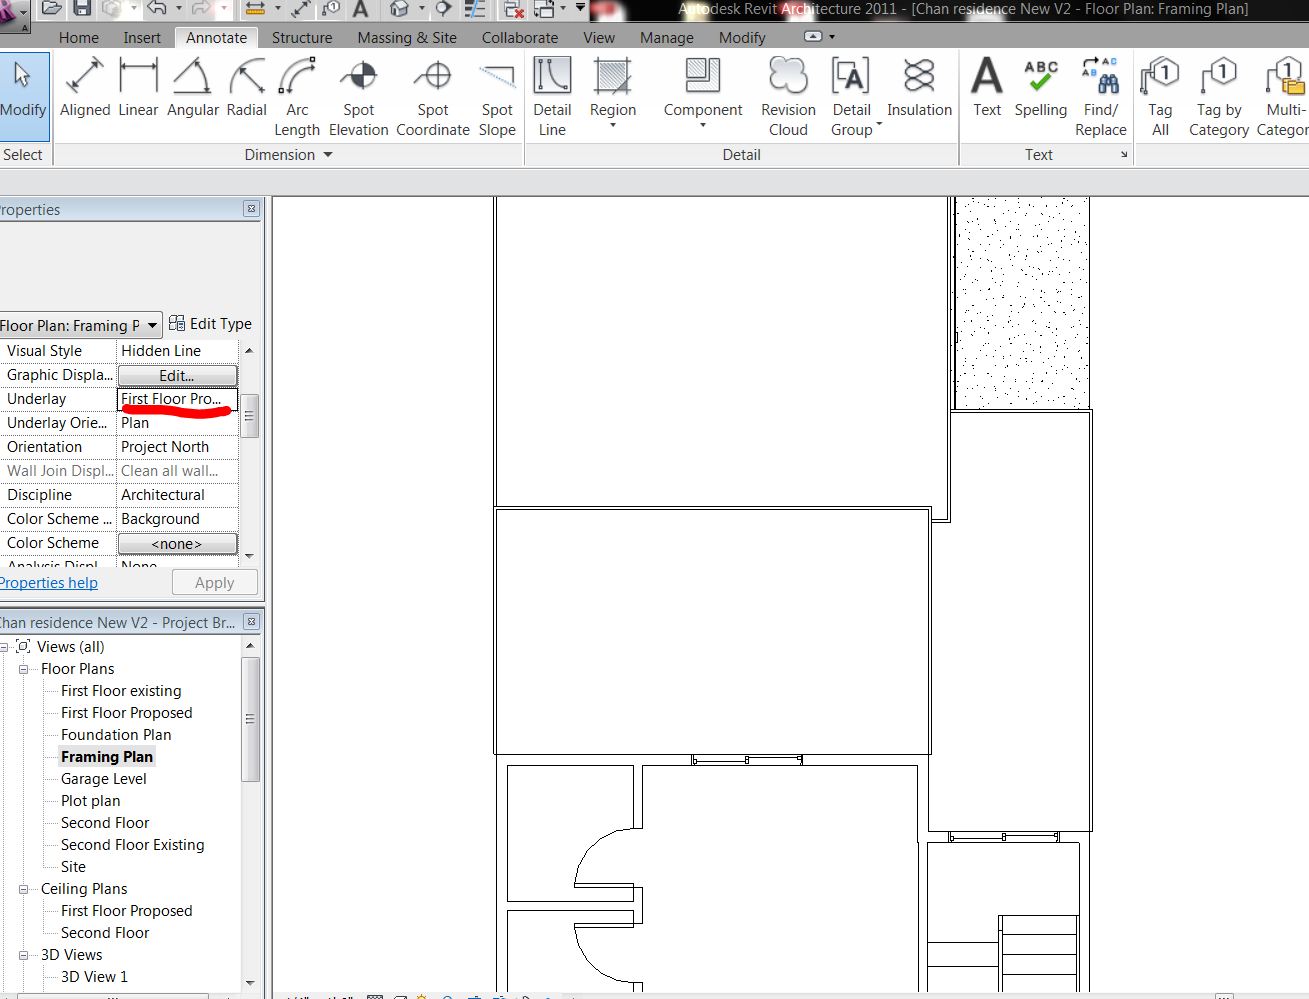Switch to the Structure ribbon tab
Screen dimensions: 1309x999
[x=302, y=38]
